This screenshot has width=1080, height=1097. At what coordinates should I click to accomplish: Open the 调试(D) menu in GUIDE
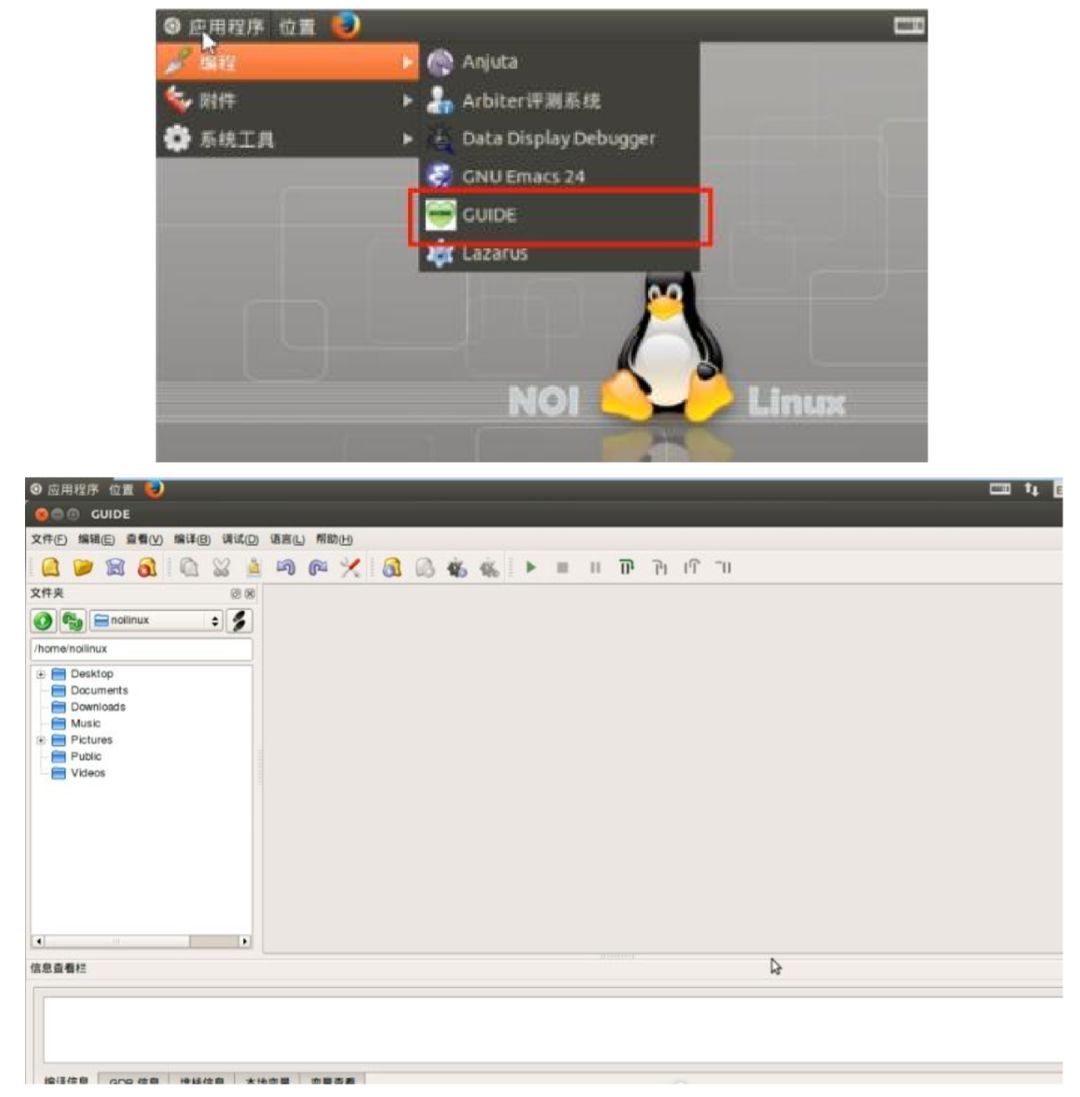click(240, 539)
